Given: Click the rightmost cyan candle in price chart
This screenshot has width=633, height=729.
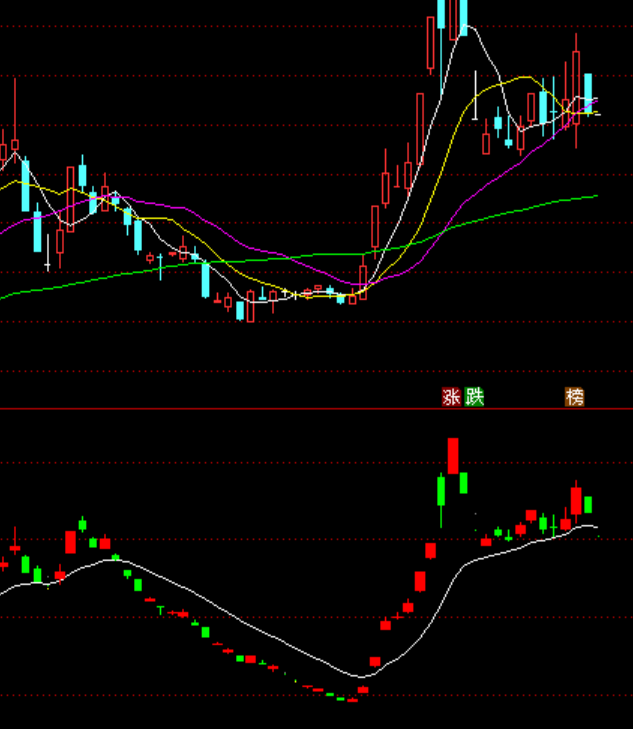Looking at the screenshot, I should coord(589,90).
